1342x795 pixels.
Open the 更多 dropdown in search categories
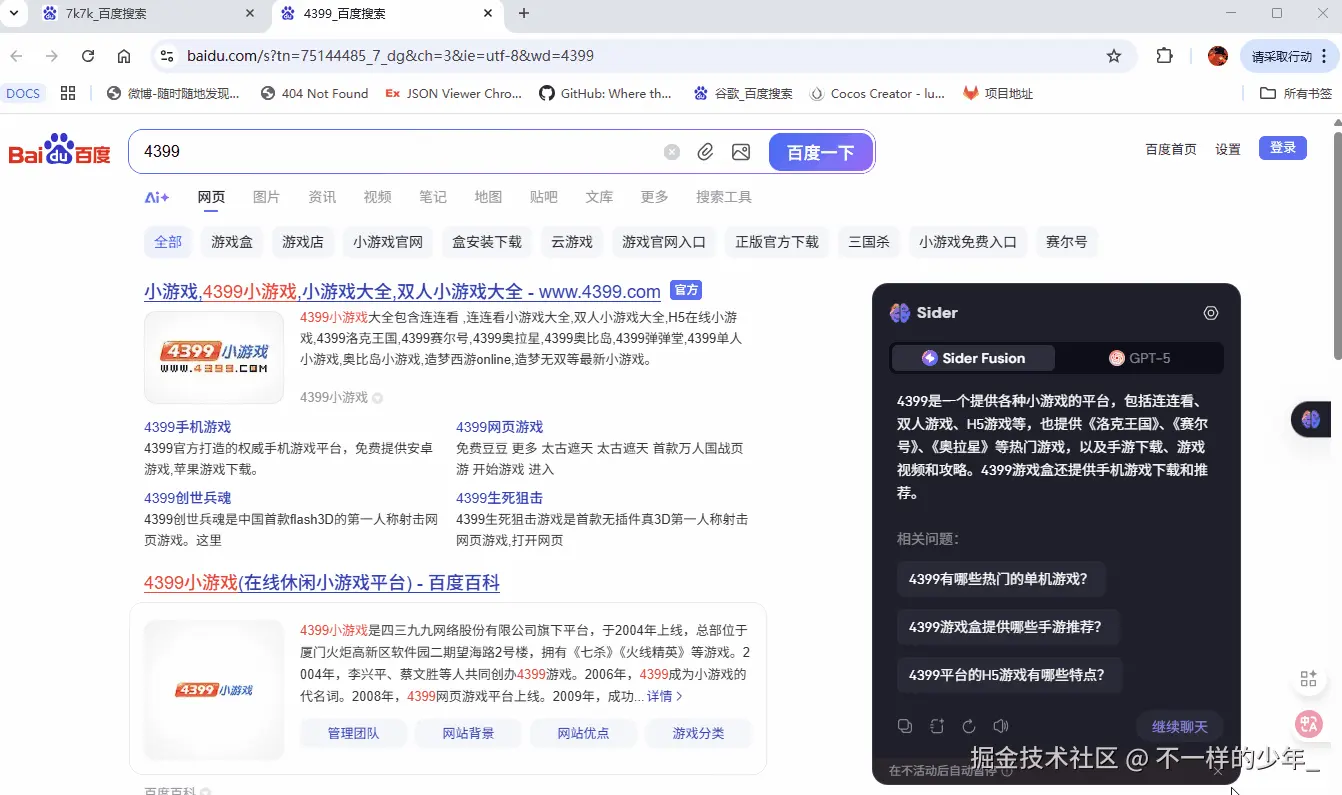[x=653, y=197]
